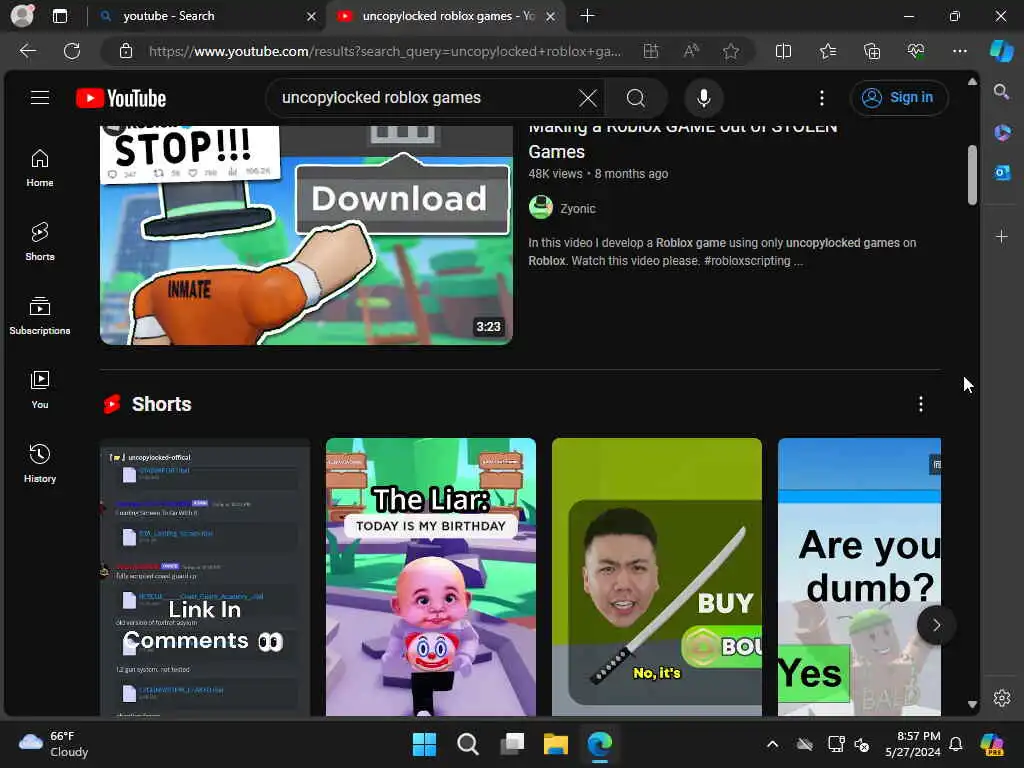Open Edge sidebar search icon
Viewport: 1024px width, 768px height.
coord(1002,91)
